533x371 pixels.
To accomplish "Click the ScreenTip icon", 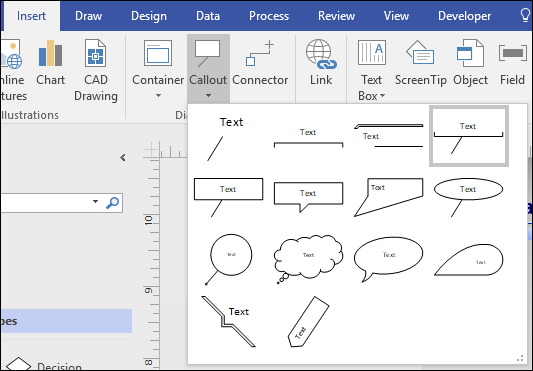I will 420,53.
